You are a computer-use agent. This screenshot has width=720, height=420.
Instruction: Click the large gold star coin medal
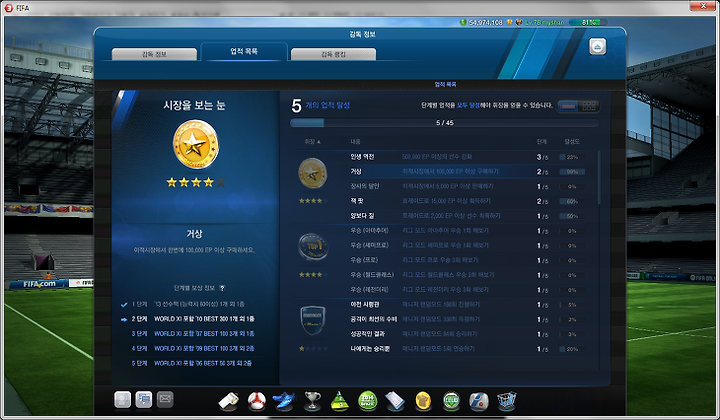click(x=196, y=145)
